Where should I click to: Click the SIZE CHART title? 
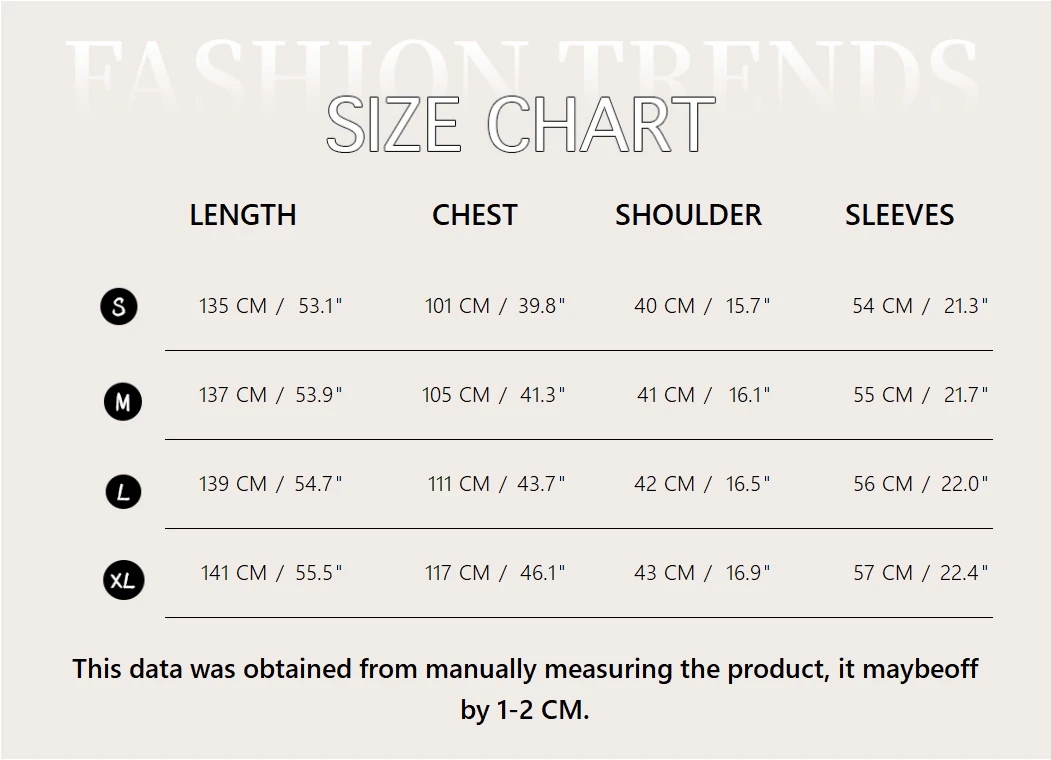pos(521,125)
